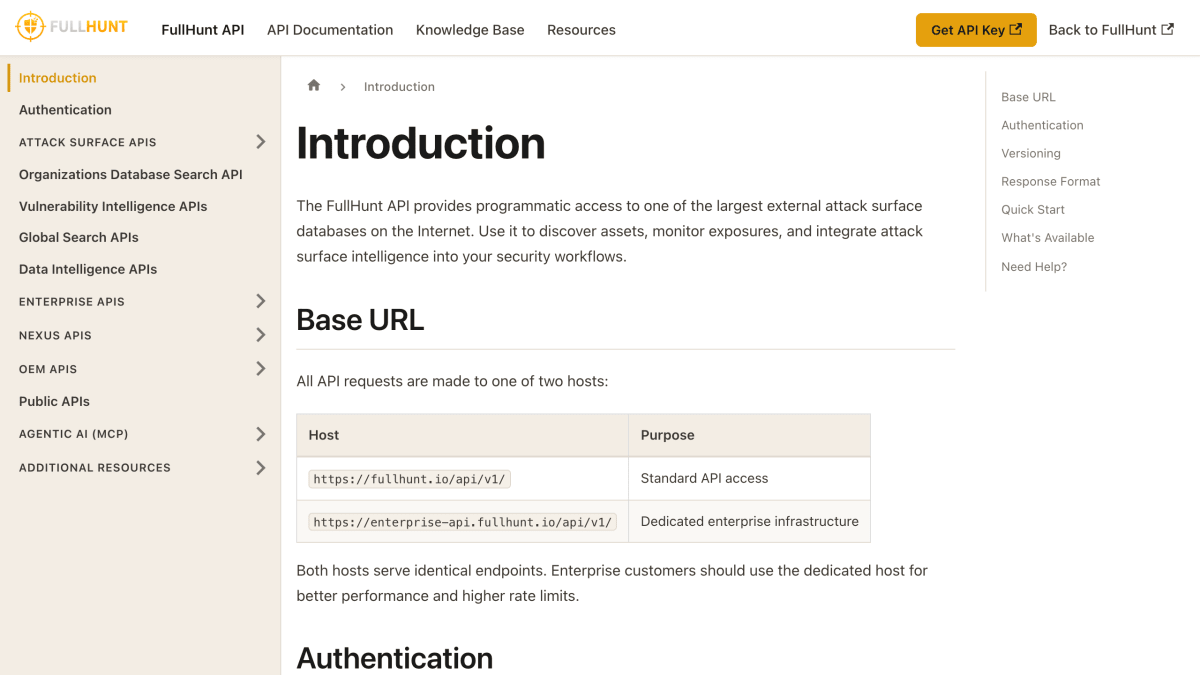Expand the Enterprise APIs chevron
1200x675 pixels.
coord(260,301)
